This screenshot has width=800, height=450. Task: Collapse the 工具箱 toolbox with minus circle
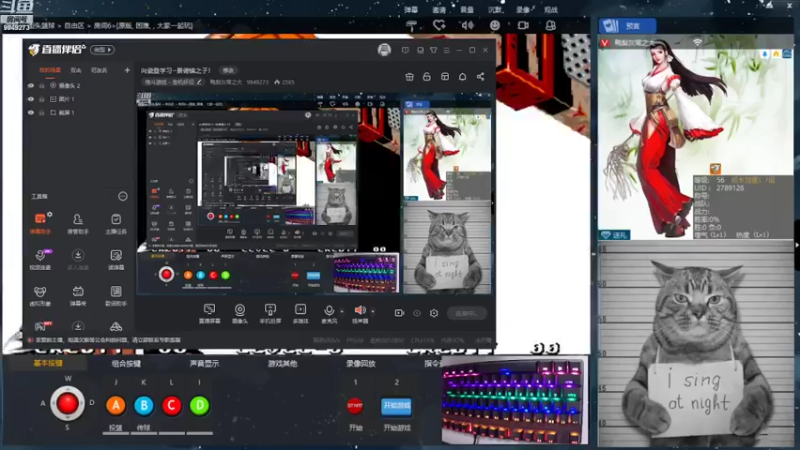122,196
